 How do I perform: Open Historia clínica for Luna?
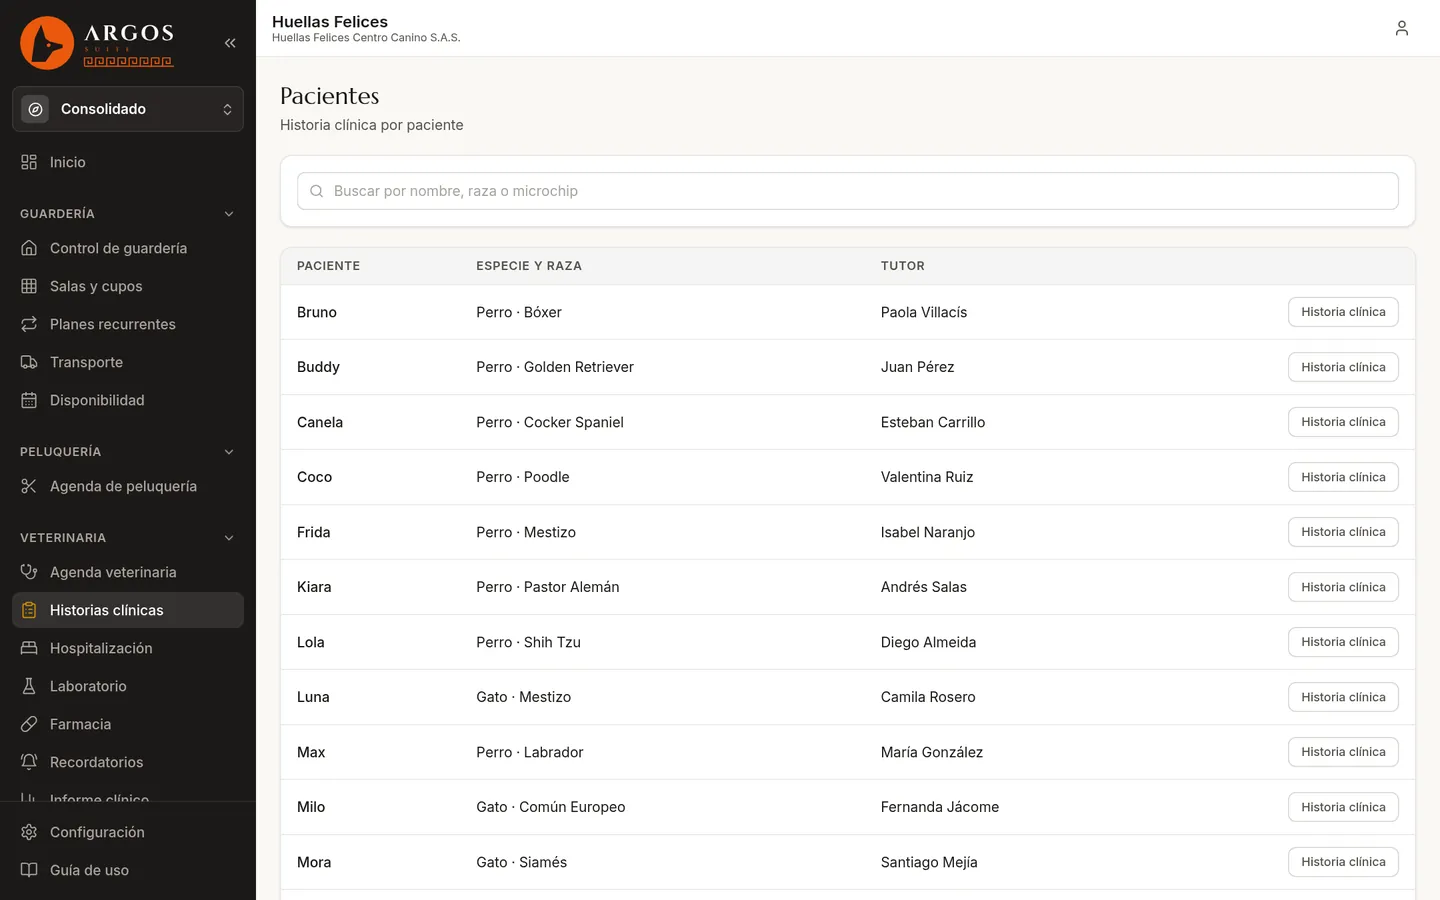coord(1343,697)
